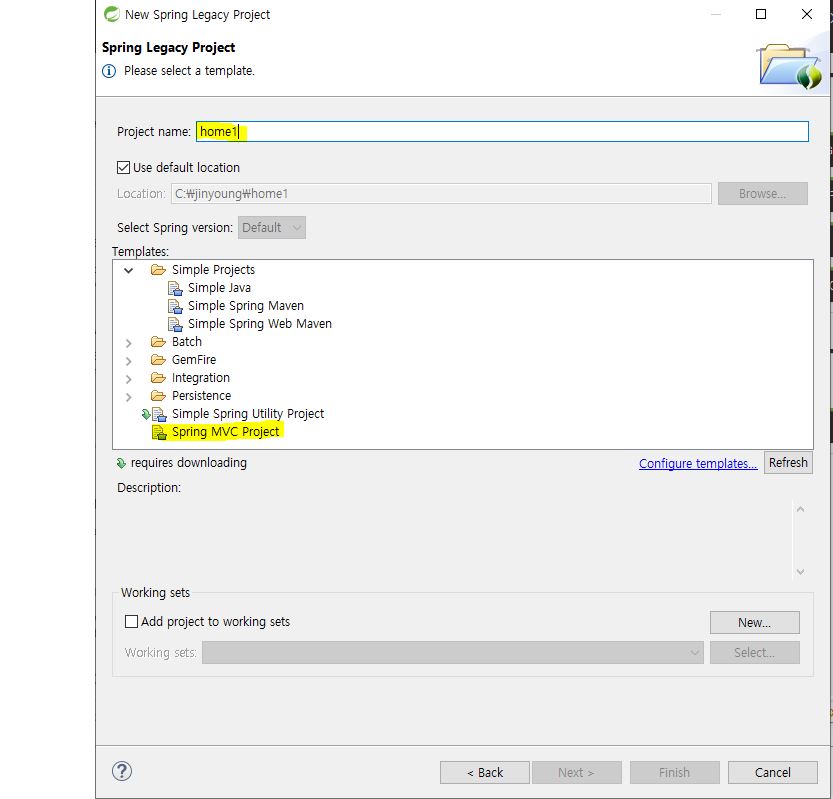
Task: Maximize the New Spring Legacy Project dialog
Action: 761,14
